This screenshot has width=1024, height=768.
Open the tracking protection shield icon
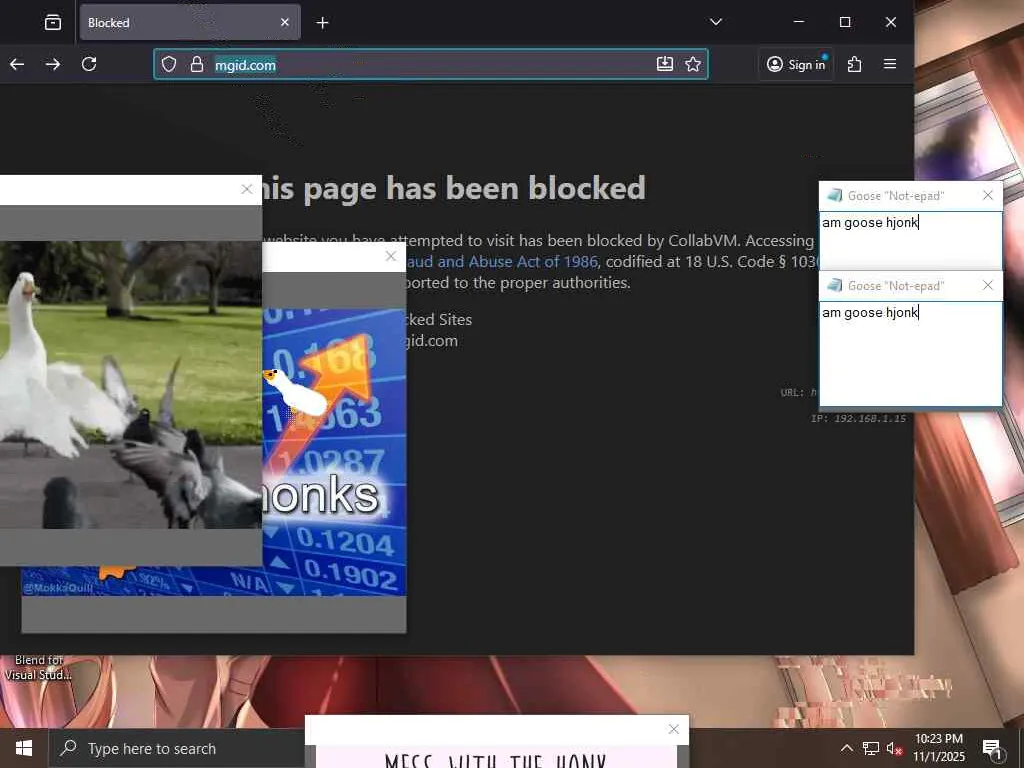[169, 64]
